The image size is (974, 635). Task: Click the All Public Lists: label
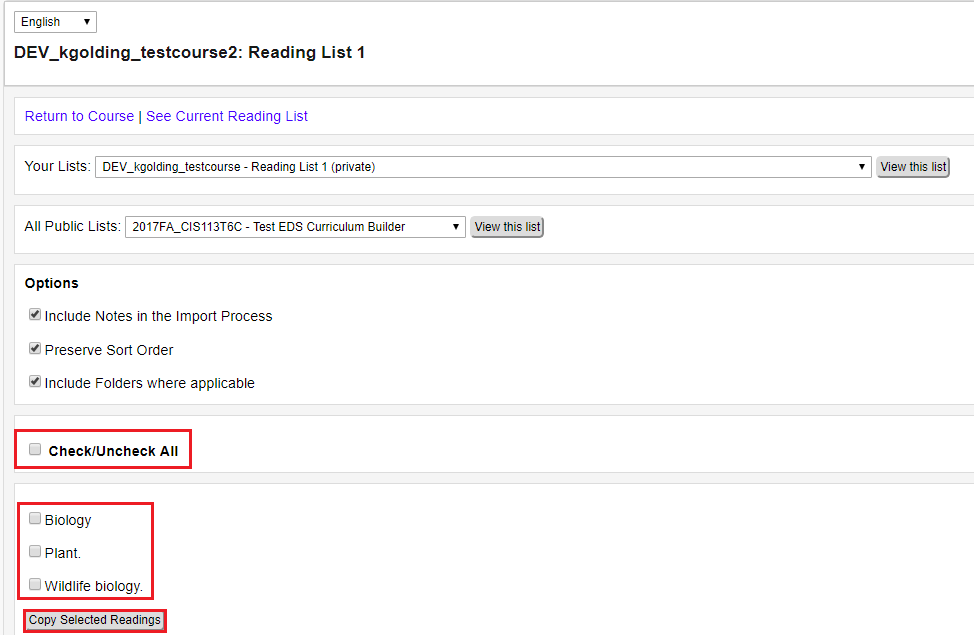(x=73, y=226)
